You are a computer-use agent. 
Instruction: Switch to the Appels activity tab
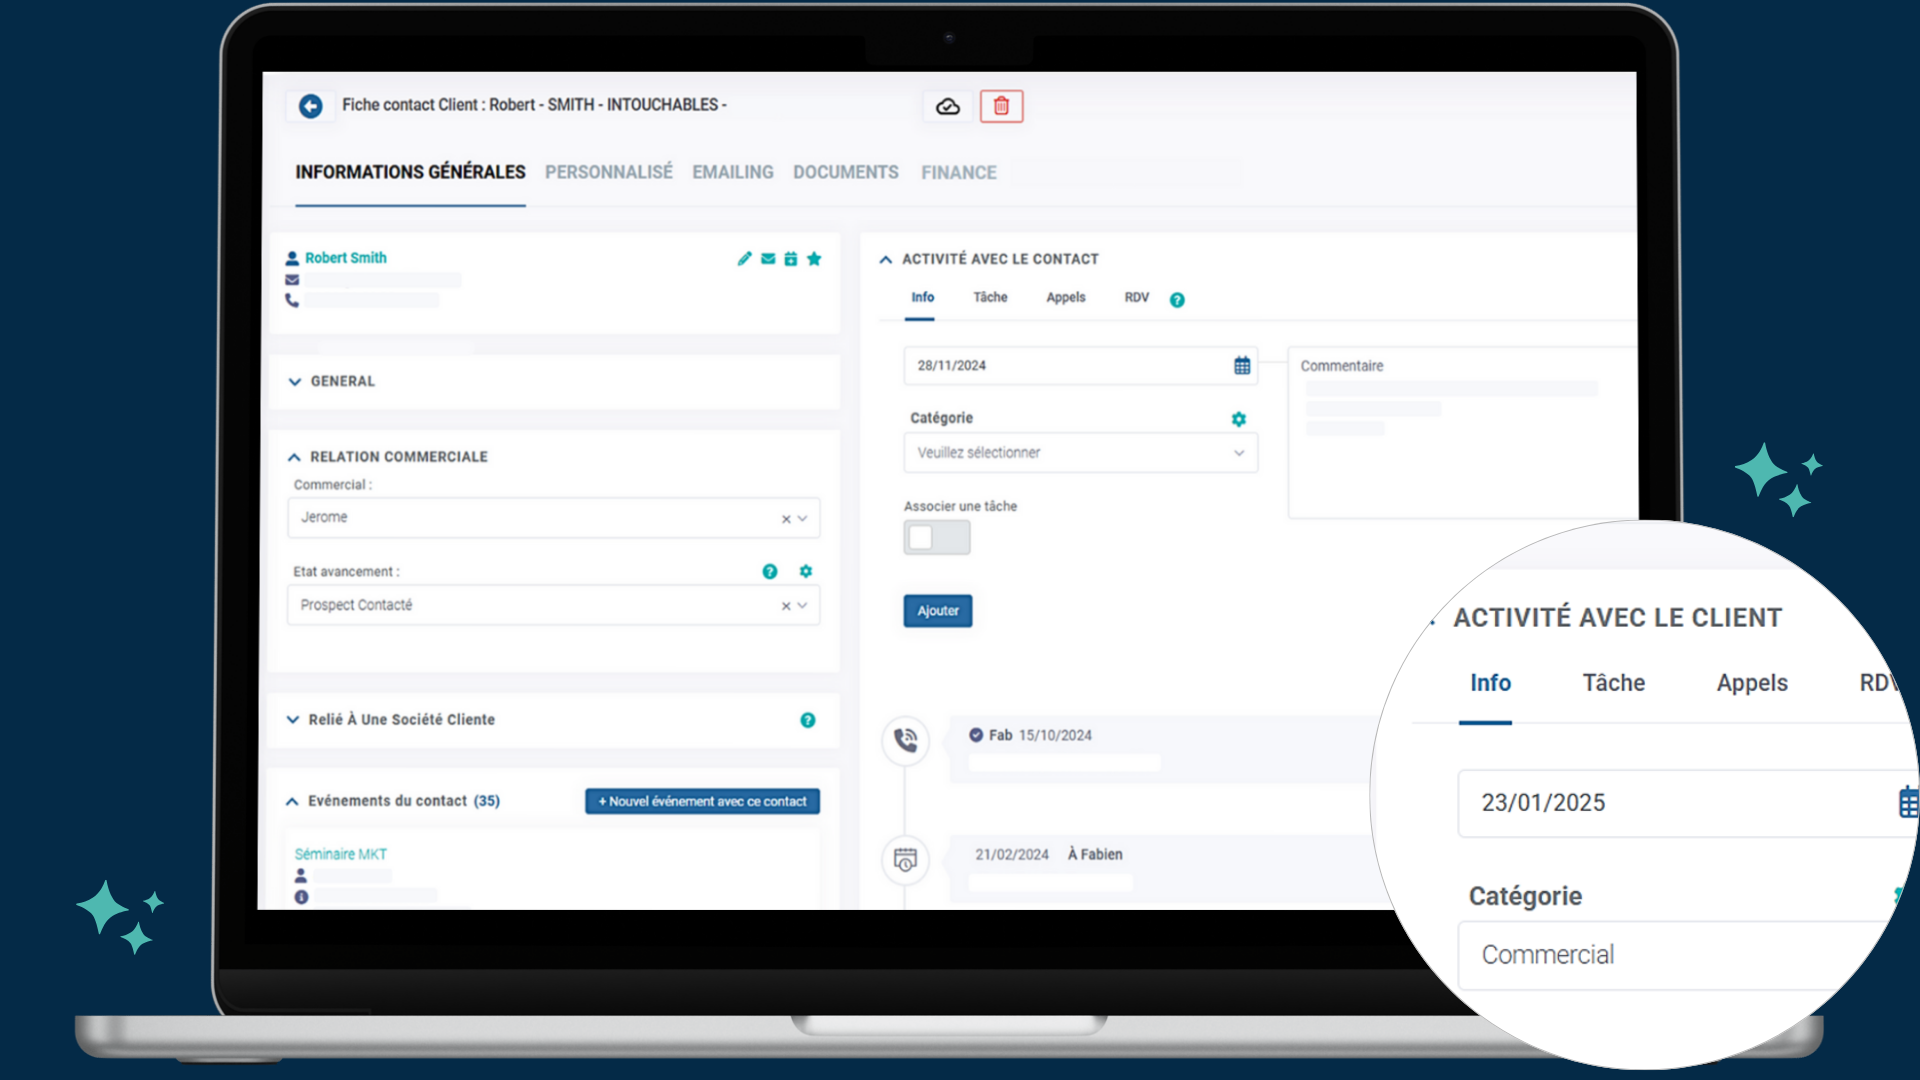(1065, 298)
